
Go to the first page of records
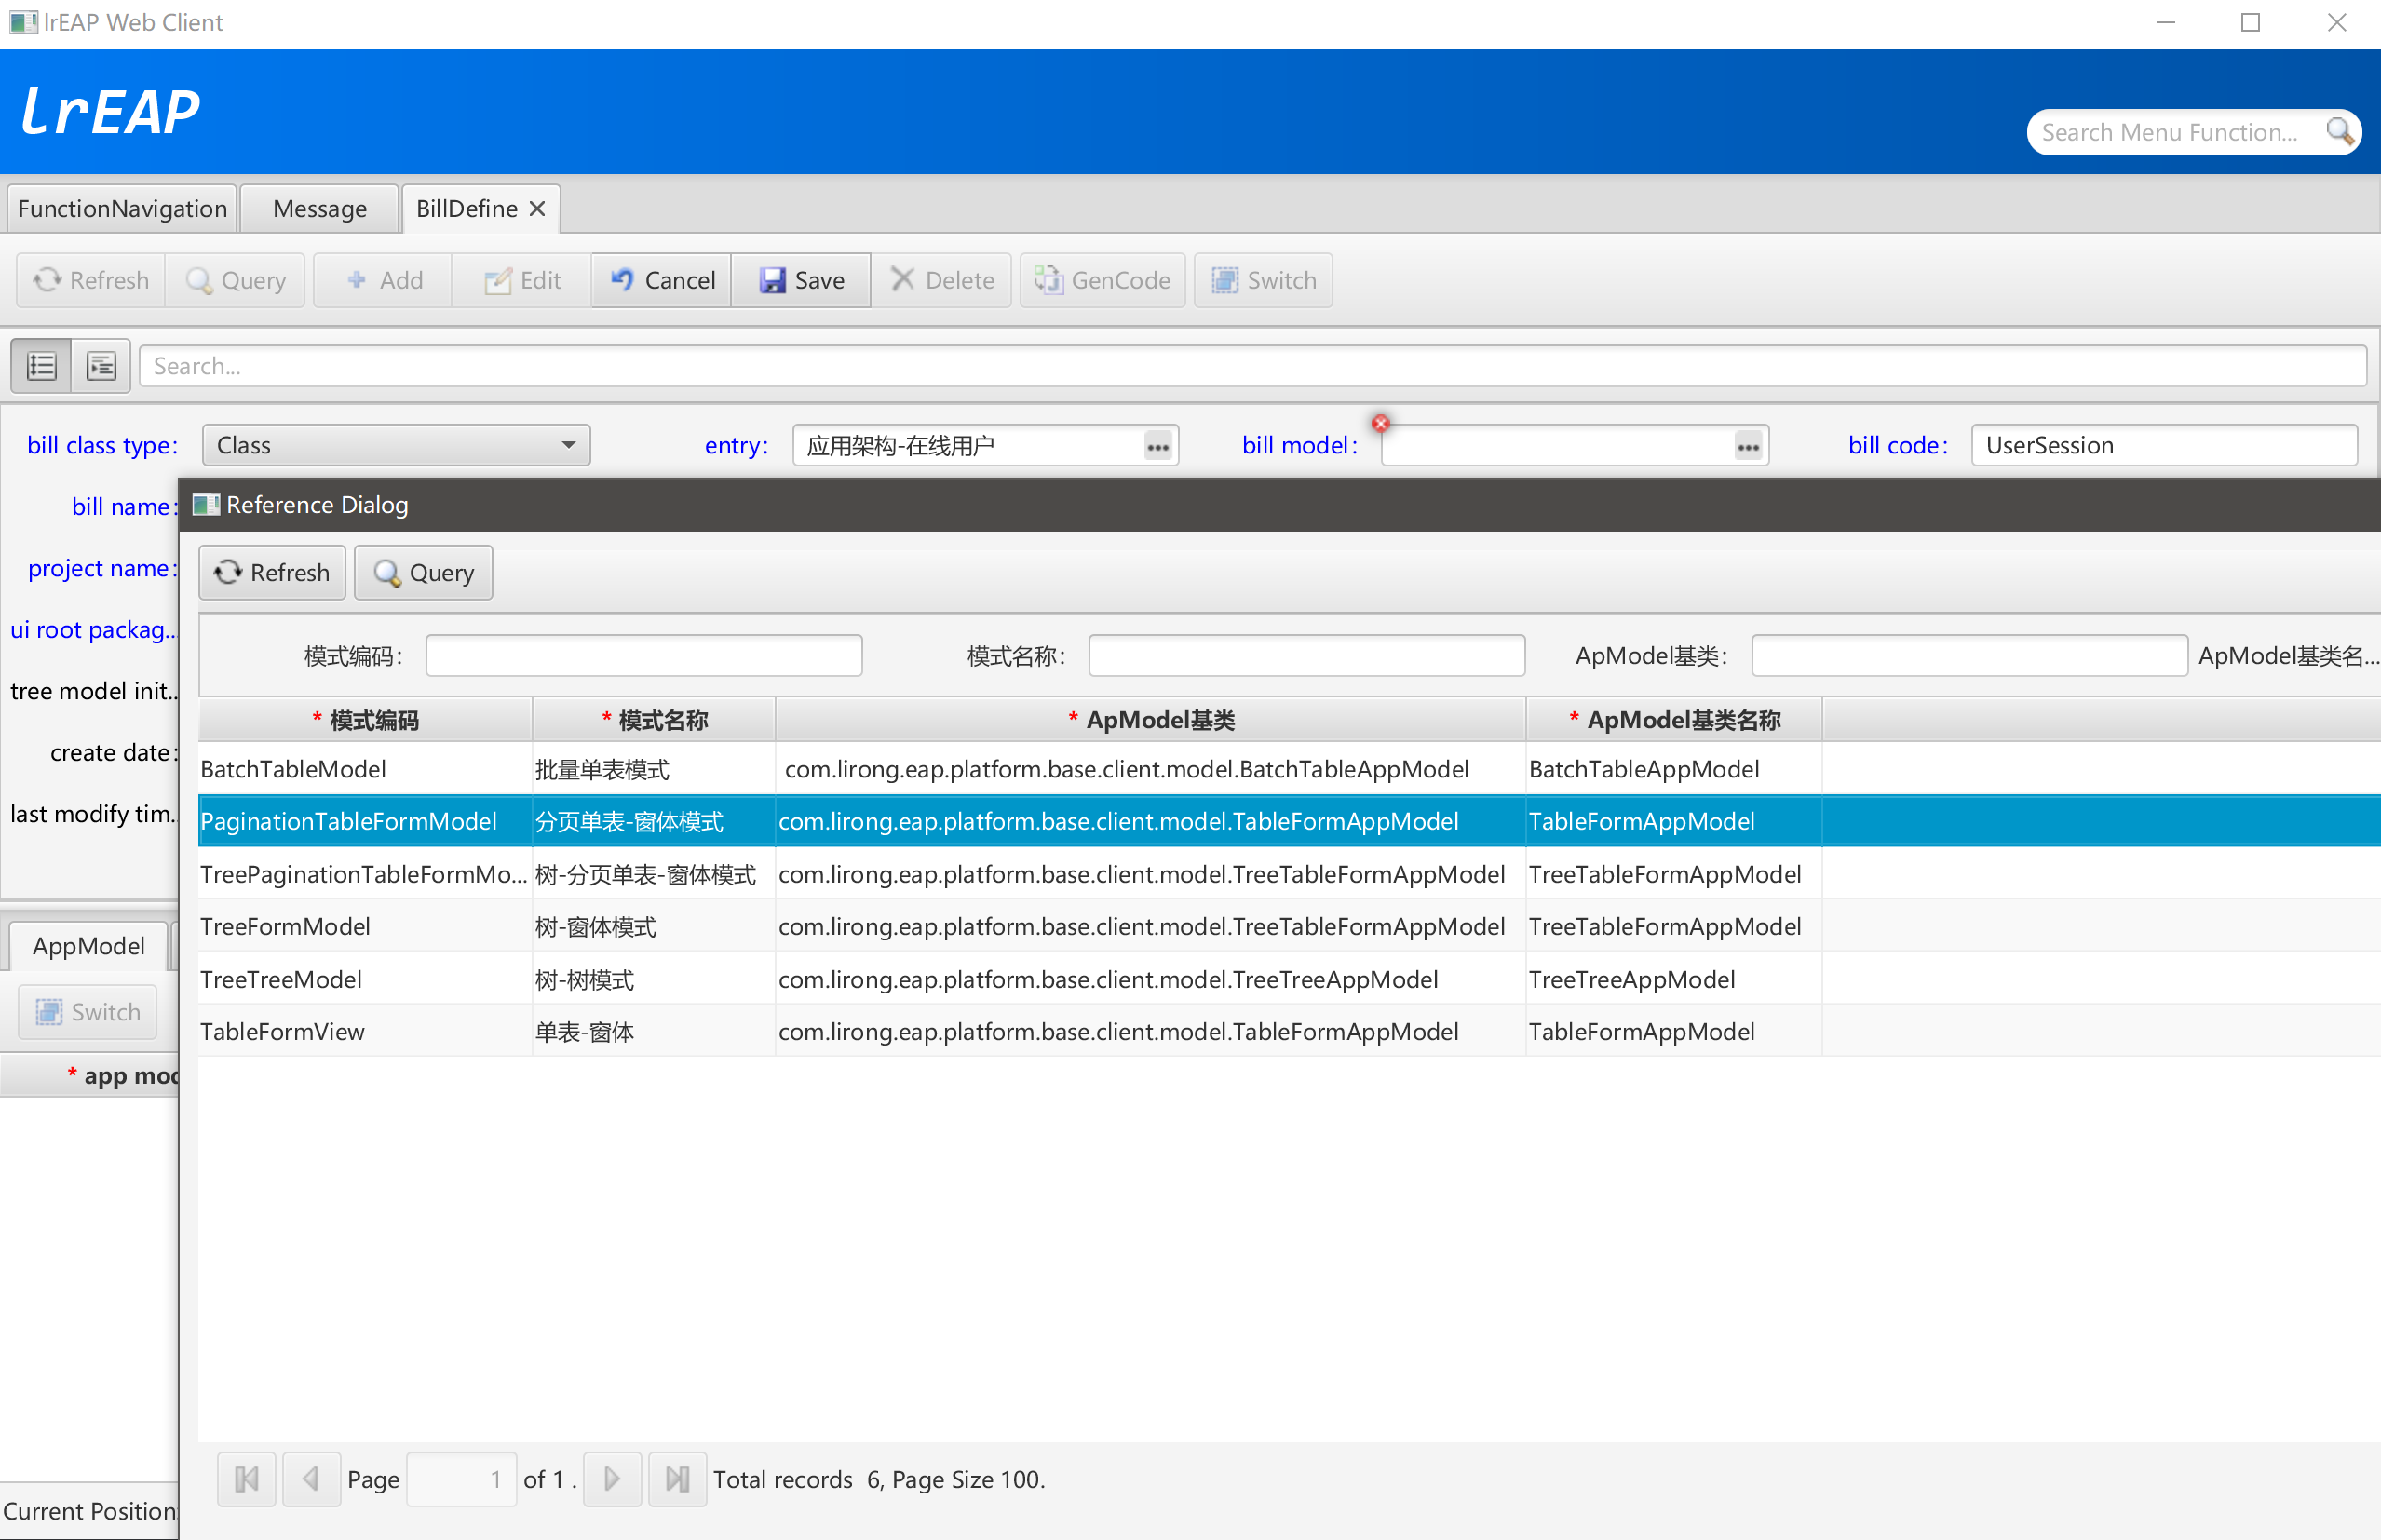point(247,1478)
